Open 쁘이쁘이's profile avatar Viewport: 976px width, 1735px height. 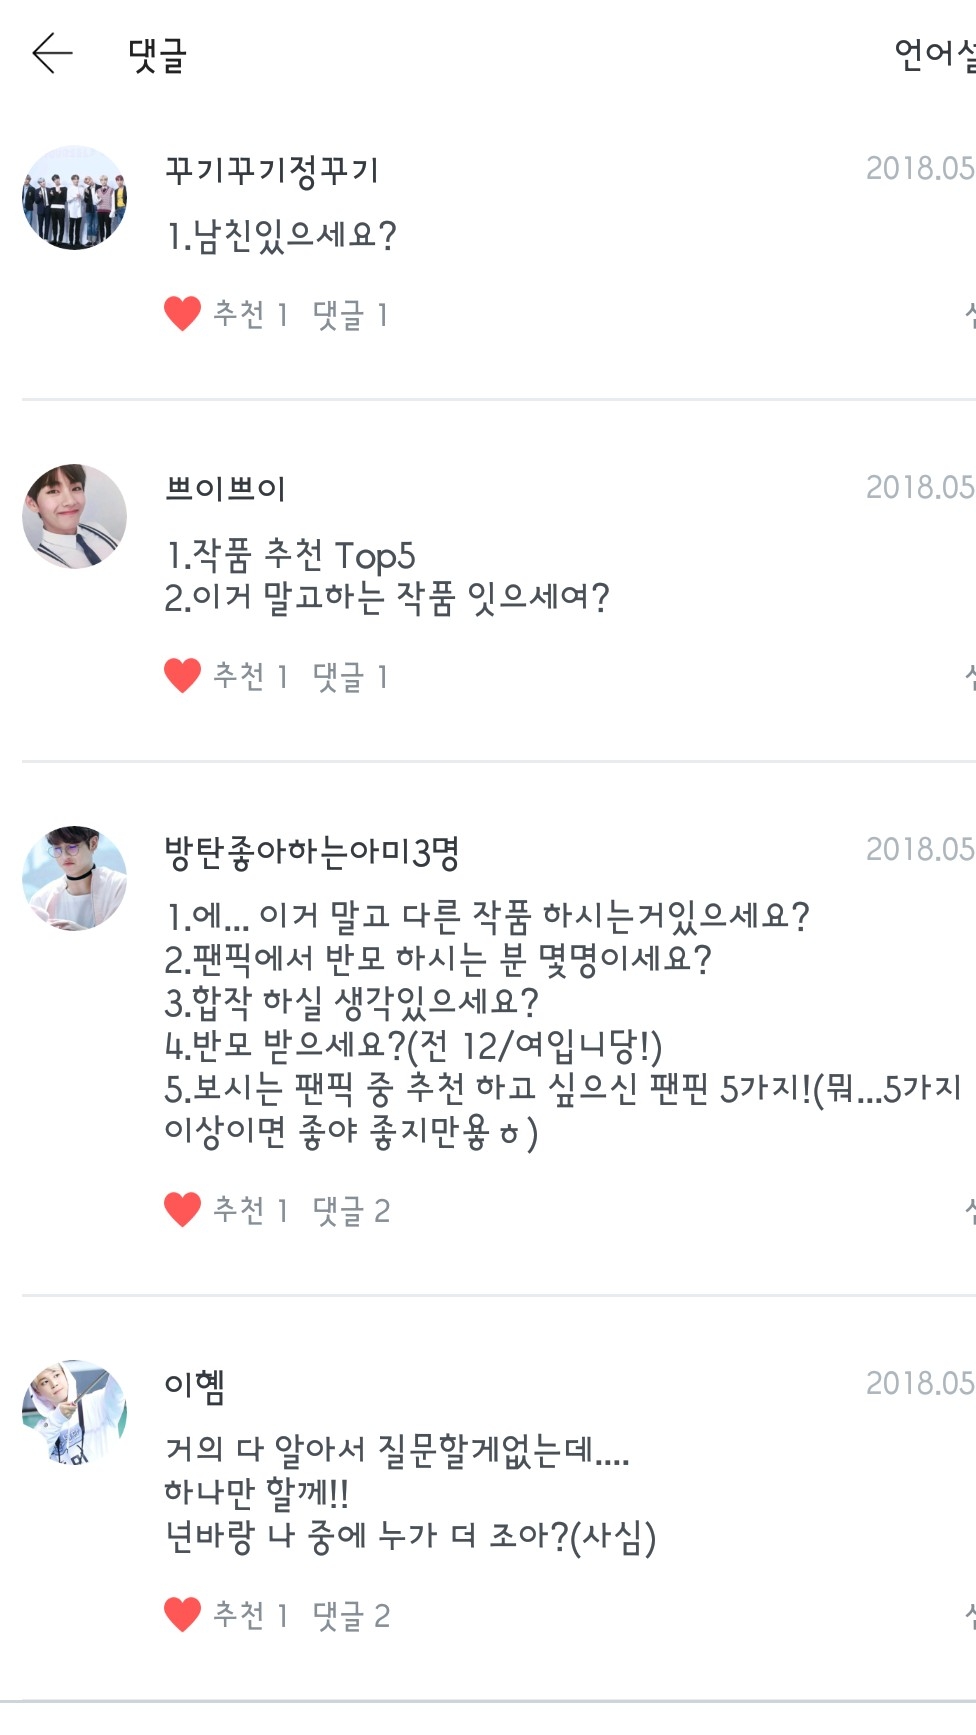point(75,516)
